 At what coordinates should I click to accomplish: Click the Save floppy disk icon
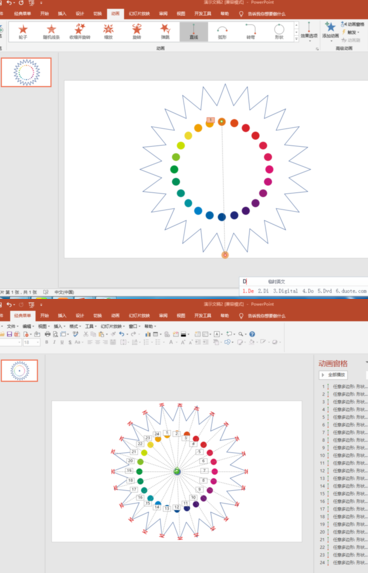tap(10, 334)
